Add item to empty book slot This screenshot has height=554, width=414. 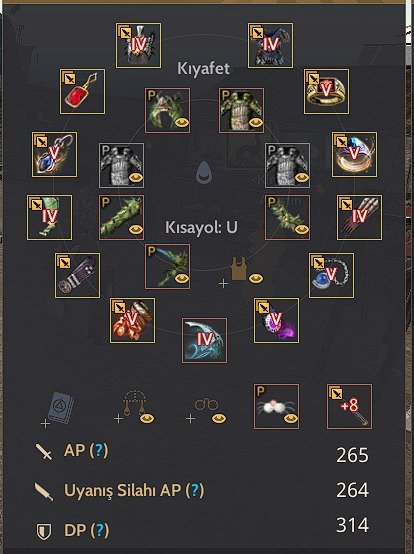coord(58,410)
